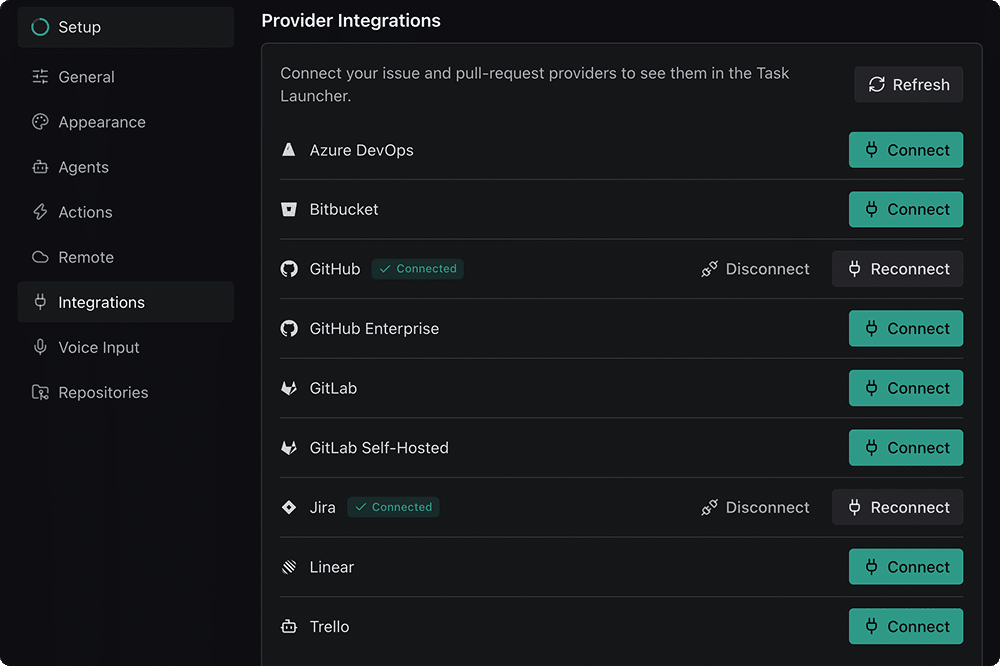Image resolution: width=1000 pixels, height=666 pixels.
Task: Select Remote in the sidebar
Action: [126, 257]
